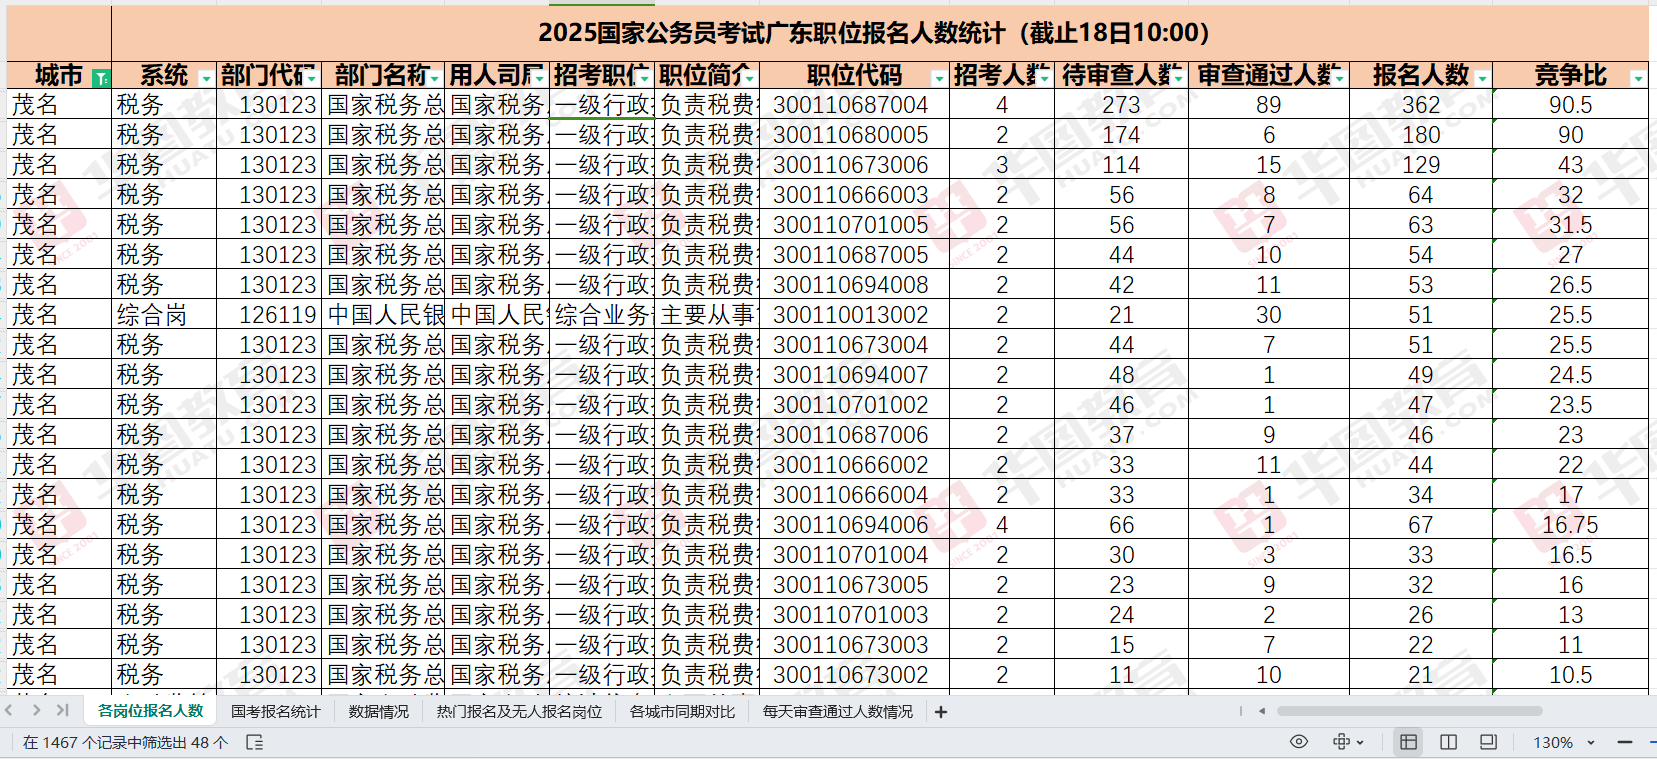Select position code cell 300110680005
Screen dimensions: 1657x759
854,135
